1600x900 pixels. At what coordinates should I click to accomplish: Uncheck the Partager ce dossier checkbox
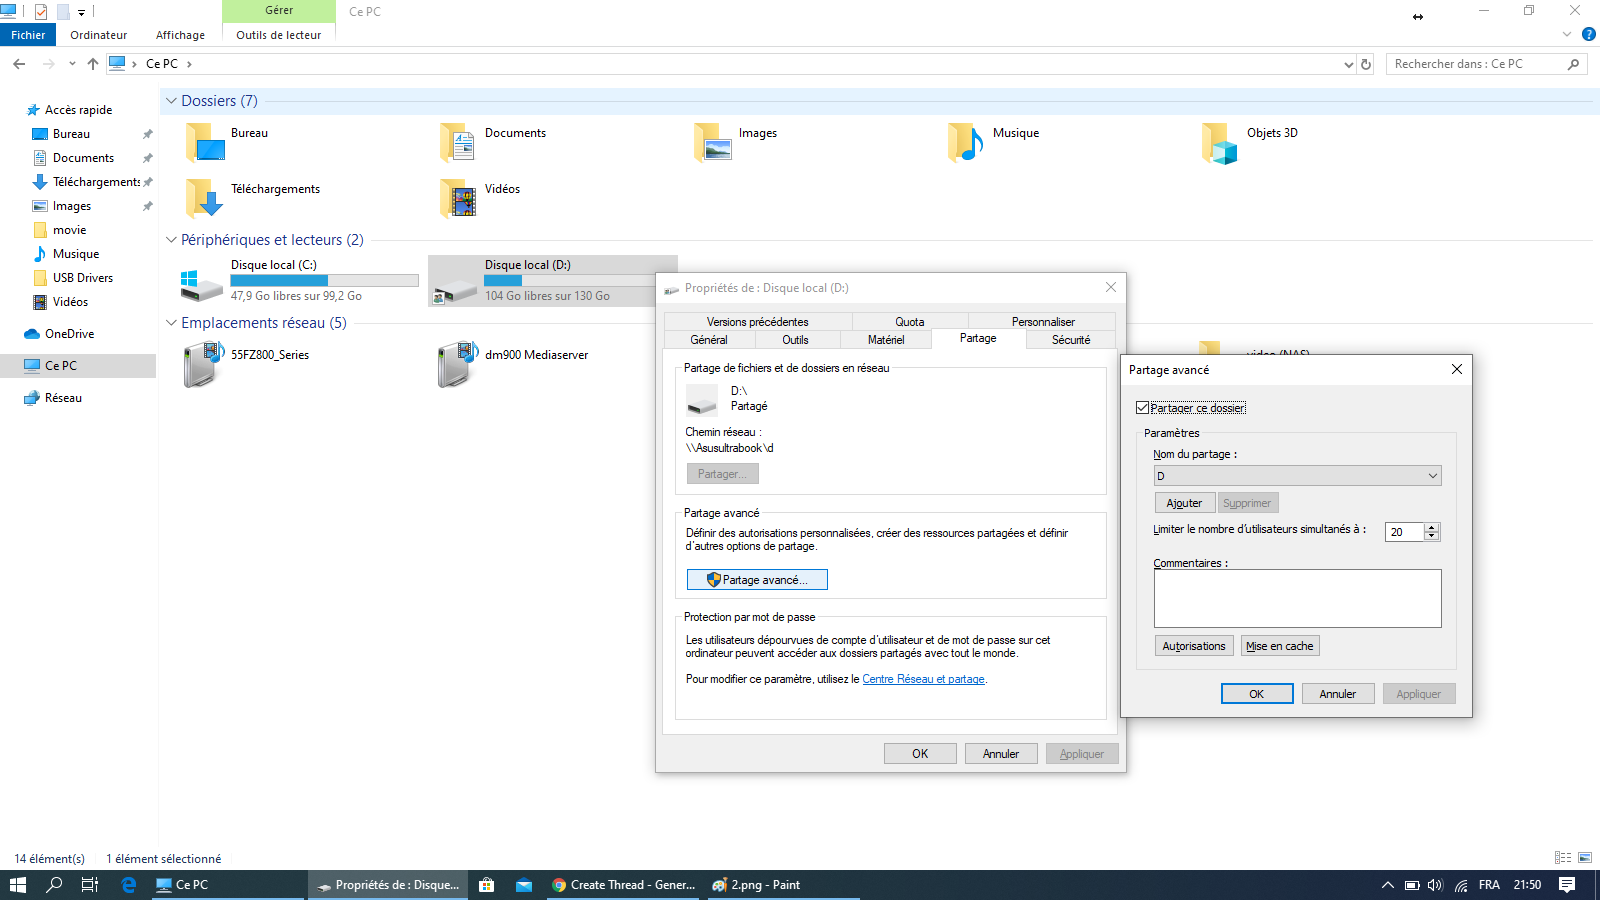tap(1142, 408)
